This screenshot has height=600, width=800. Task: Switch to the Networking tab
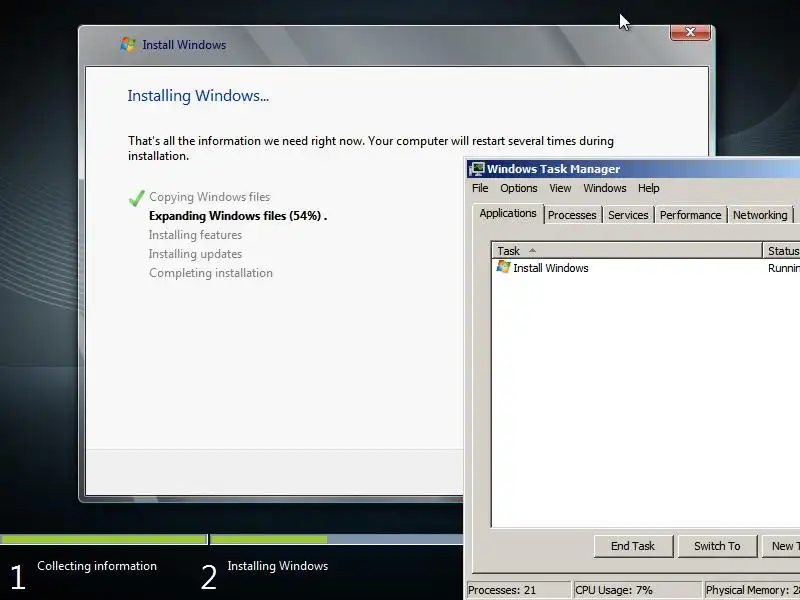pyautogui.click(x=760, y=215)
